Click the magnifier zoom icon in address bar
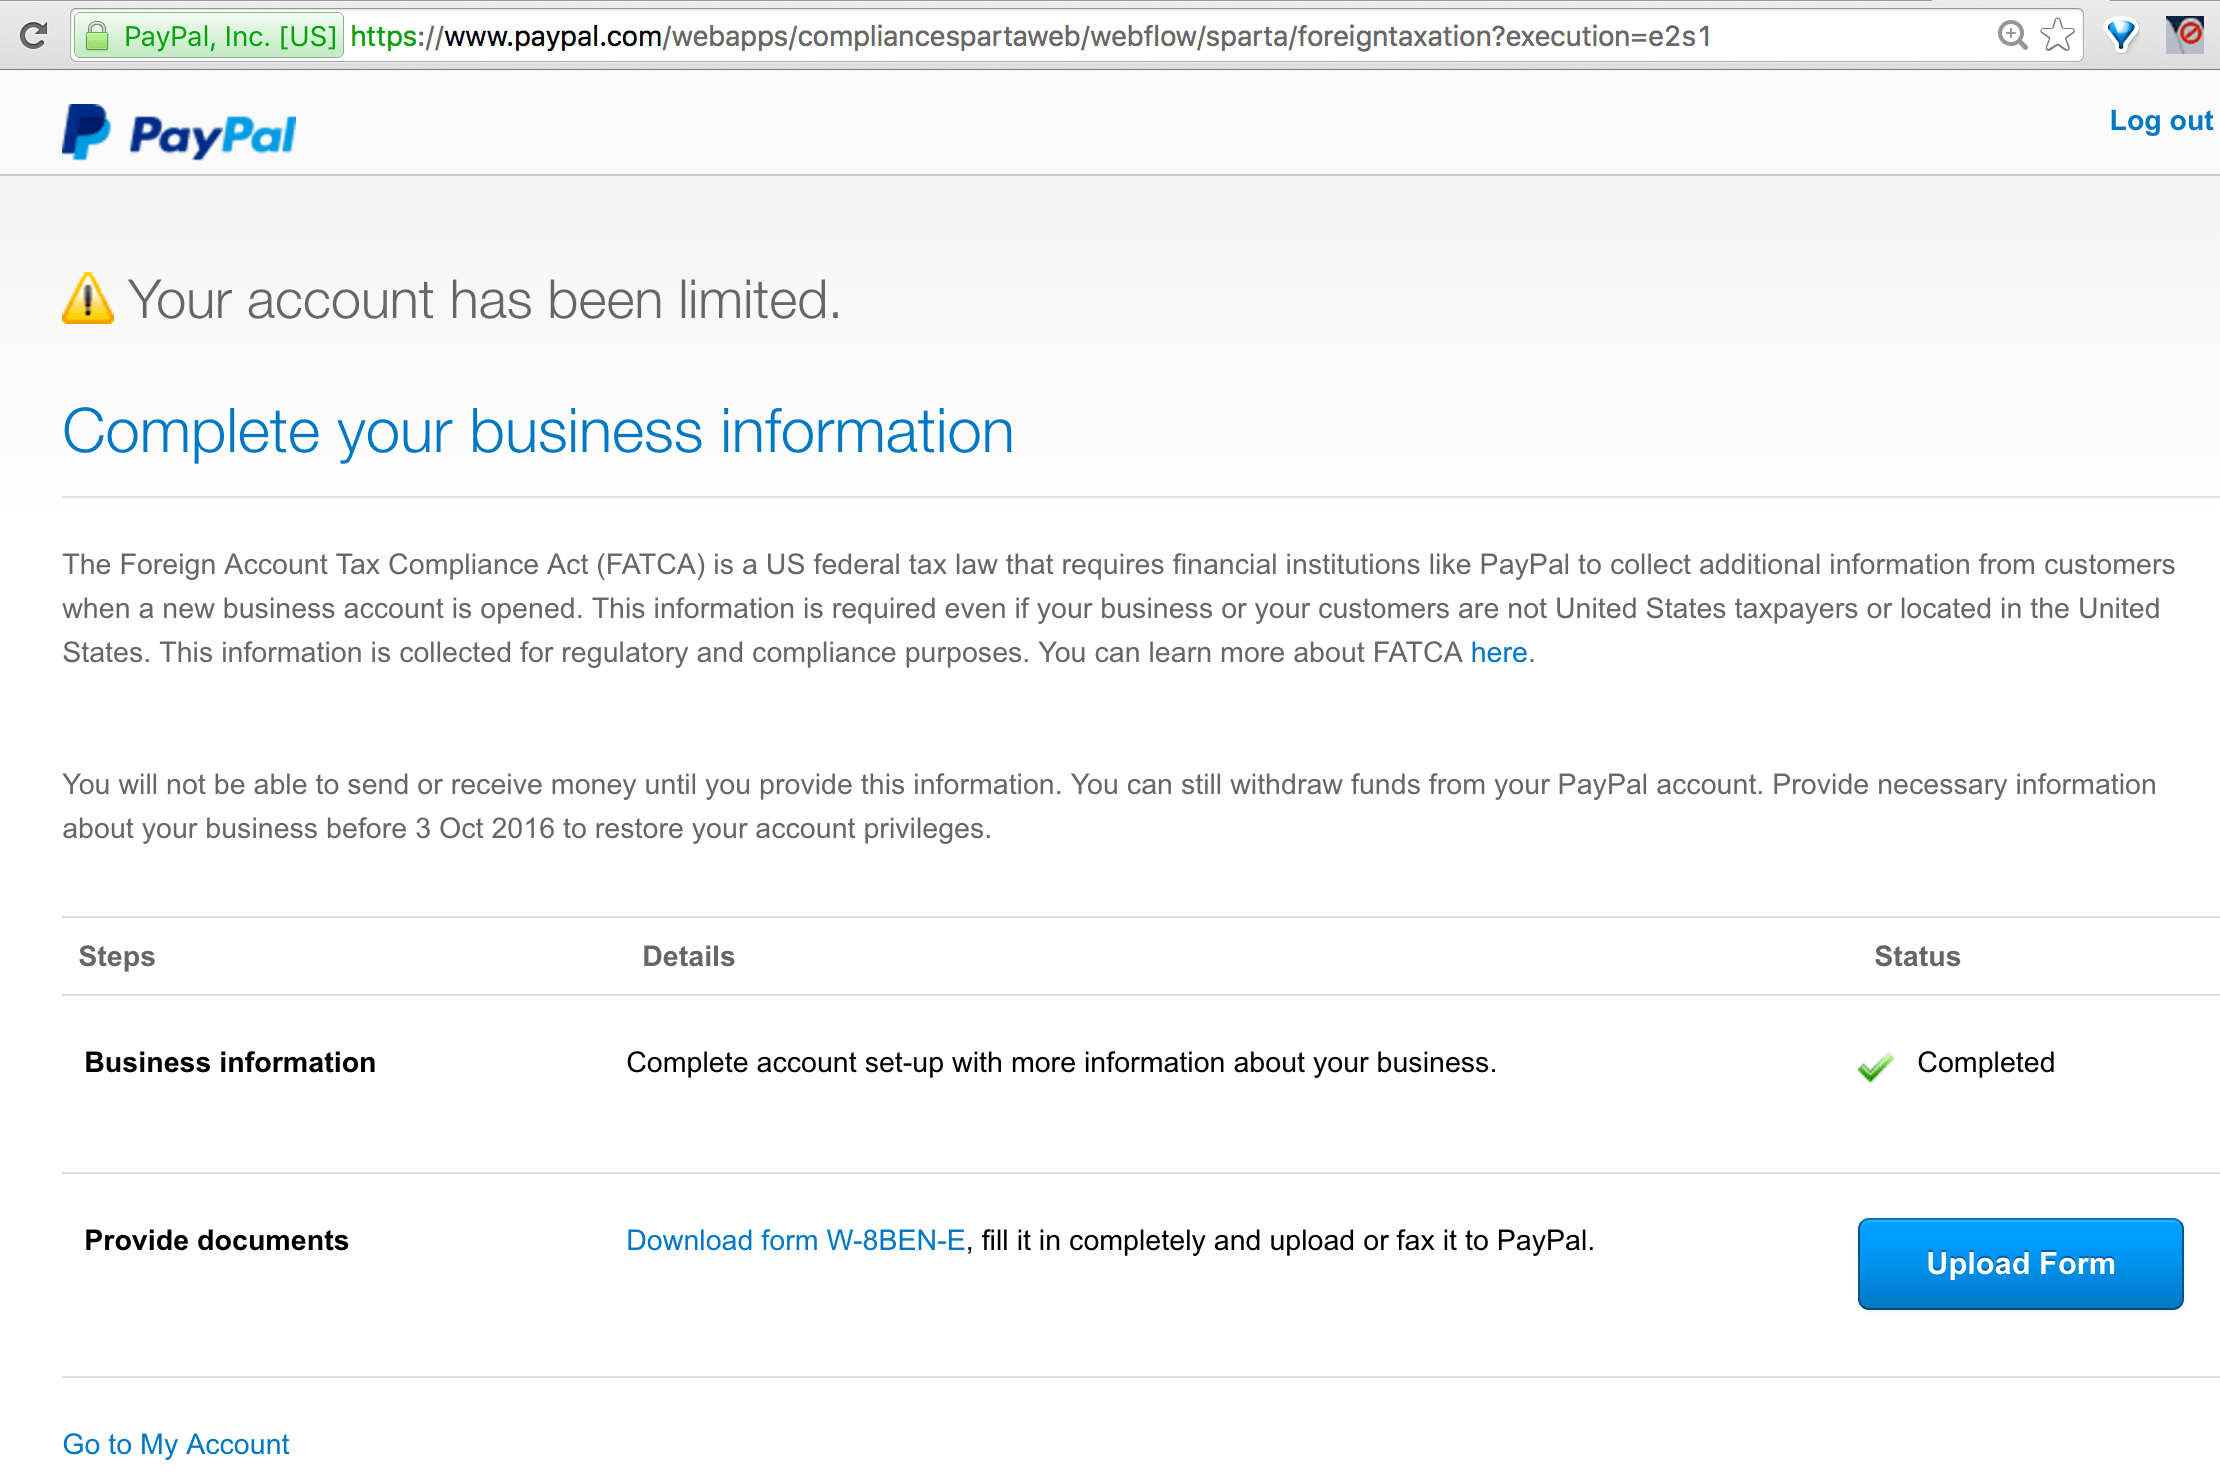 [x=2013, y=35]
